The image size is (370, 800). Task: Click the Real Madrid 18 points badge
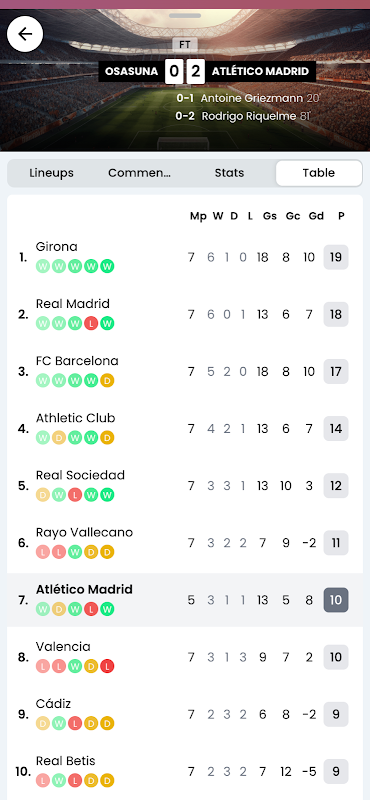(336, 314)
